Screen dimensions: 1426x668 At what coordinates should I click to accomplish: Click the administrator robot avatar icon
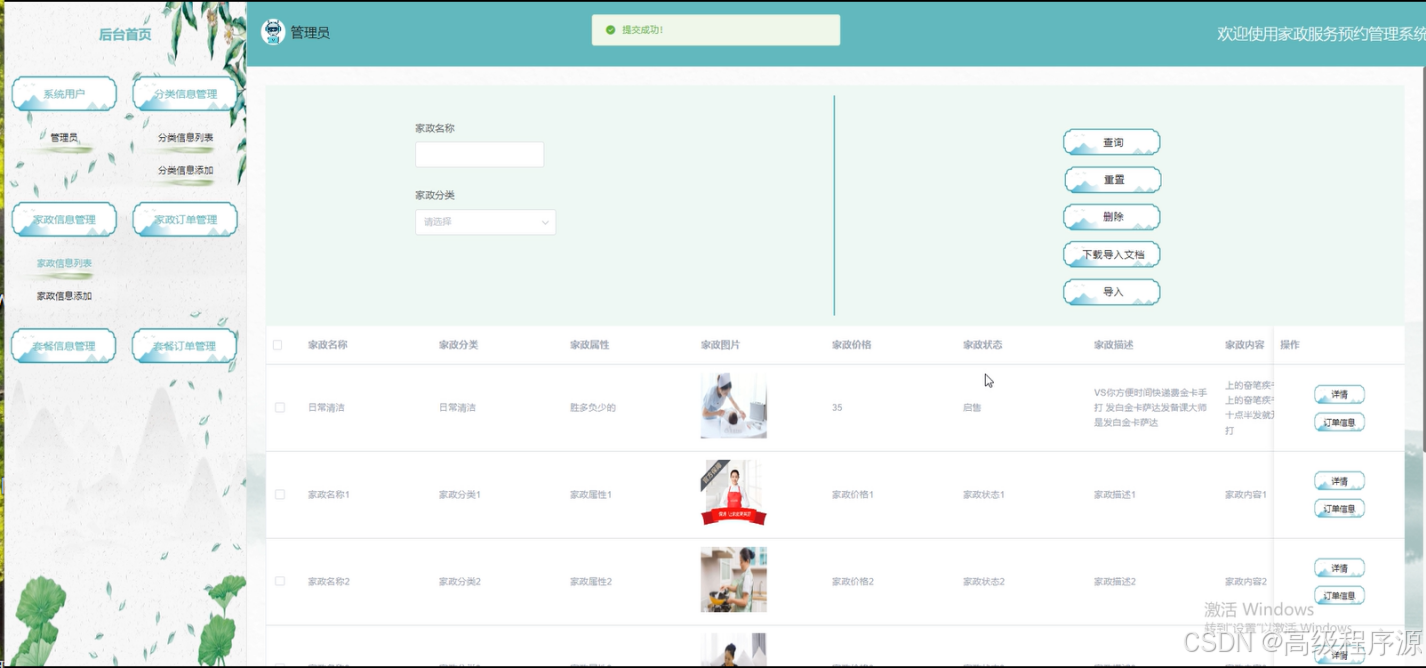[x=273, y=32]
